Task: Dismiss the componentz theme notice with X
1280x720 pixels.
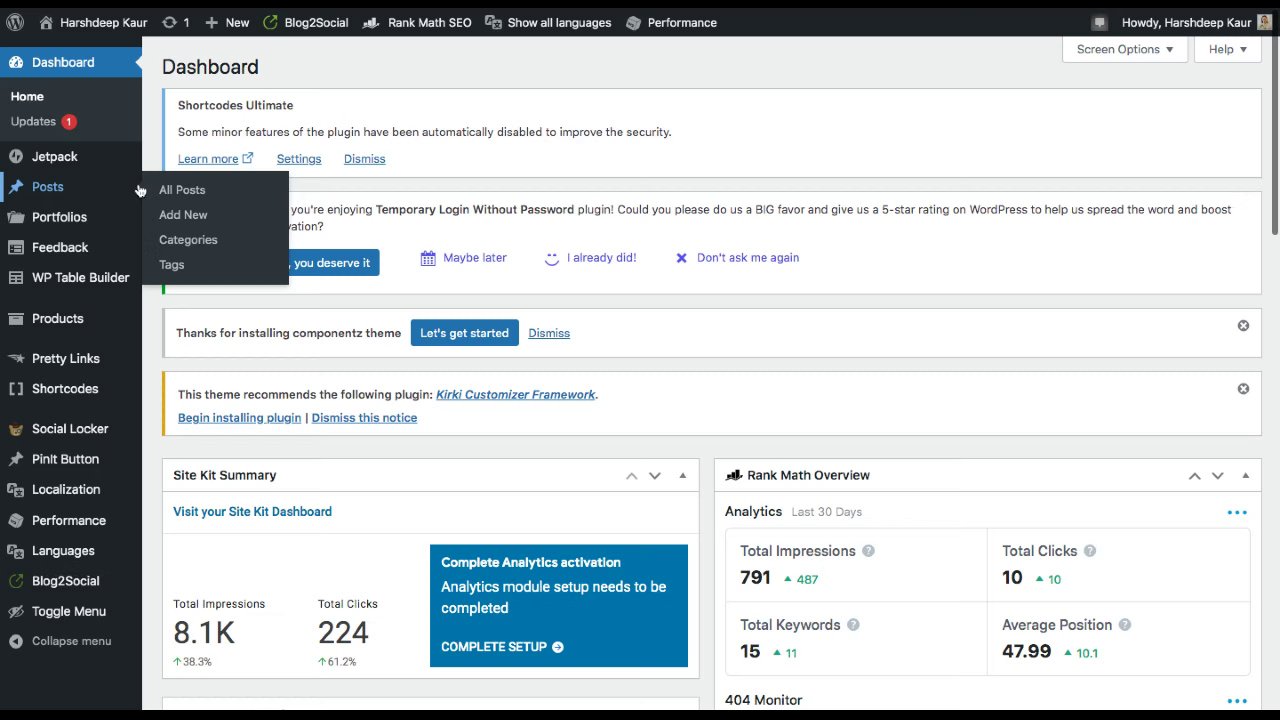Action: [1243, 325]
